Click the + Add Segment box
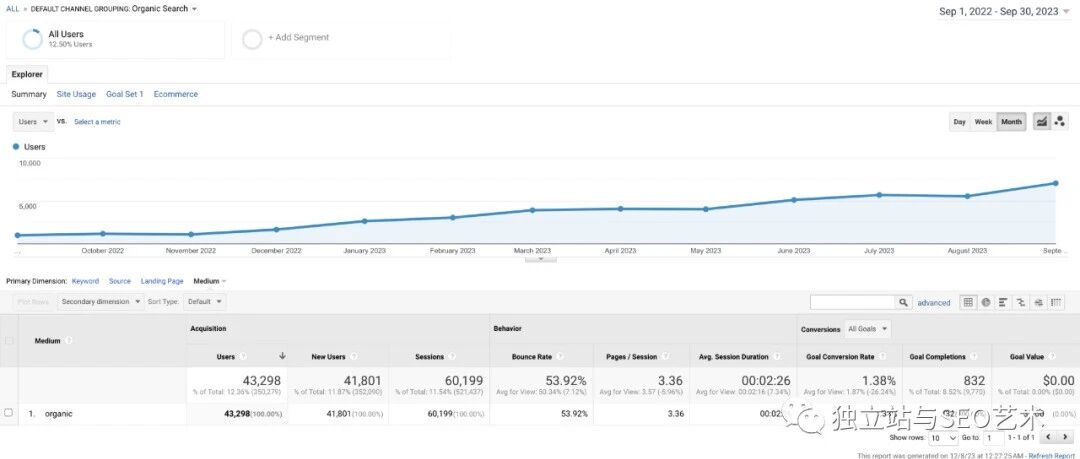1080x459 pixels. (x=341, y=39)
